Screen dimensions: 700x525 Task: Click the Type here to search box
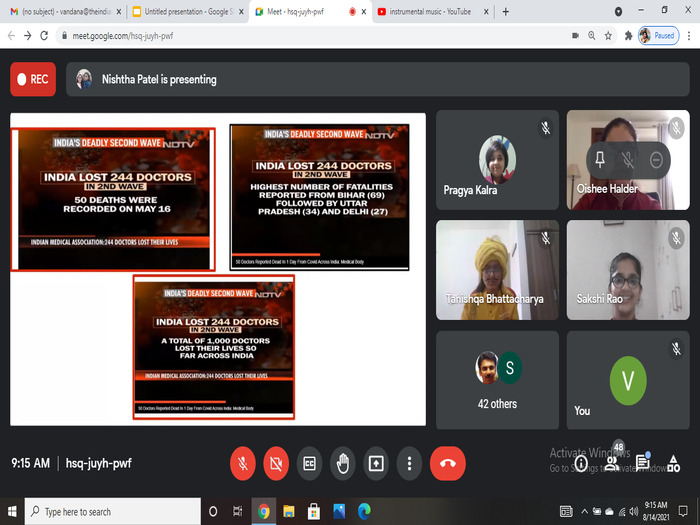[x=112, y=512]
